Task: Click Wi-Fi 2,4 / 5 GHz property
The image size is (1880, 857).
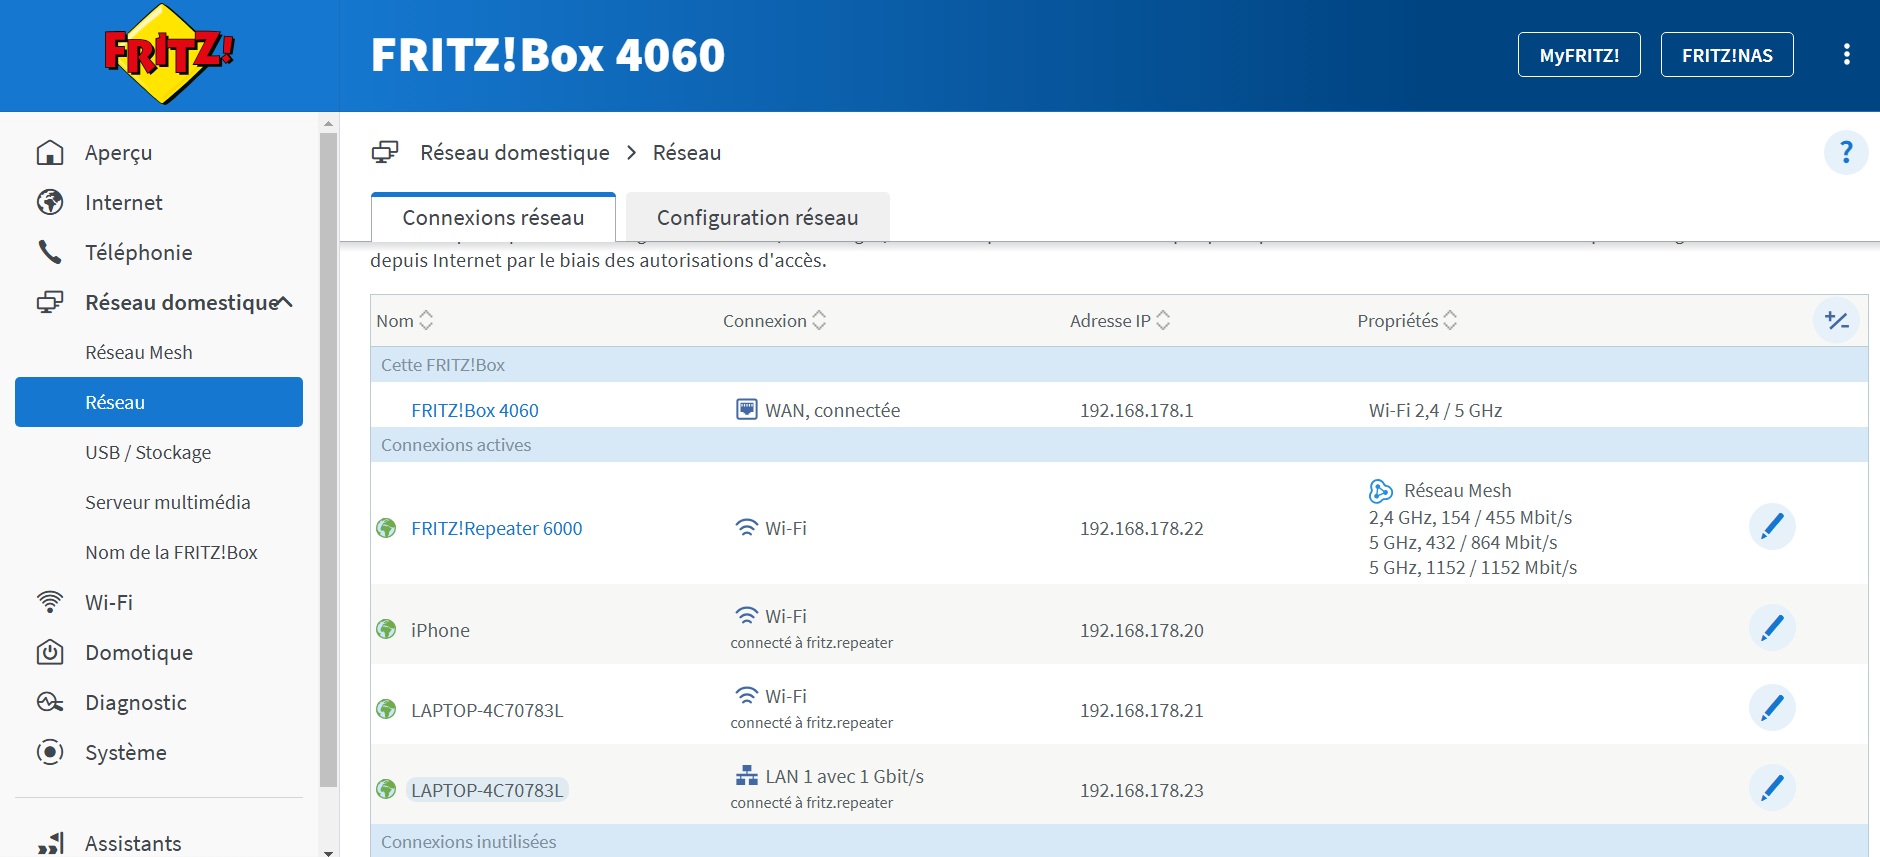Action: pos(1436,410)
